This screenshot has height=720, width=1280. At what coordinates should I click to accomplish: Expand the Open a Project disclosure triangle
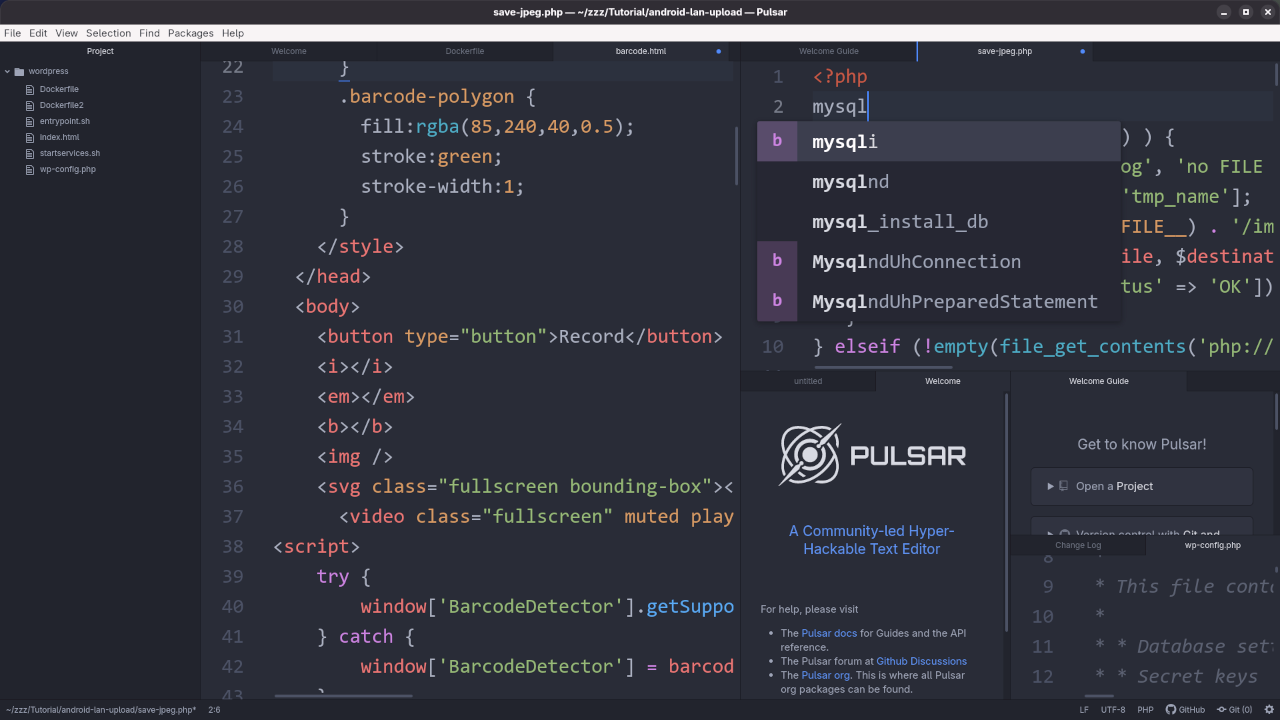coord(1050,487)
